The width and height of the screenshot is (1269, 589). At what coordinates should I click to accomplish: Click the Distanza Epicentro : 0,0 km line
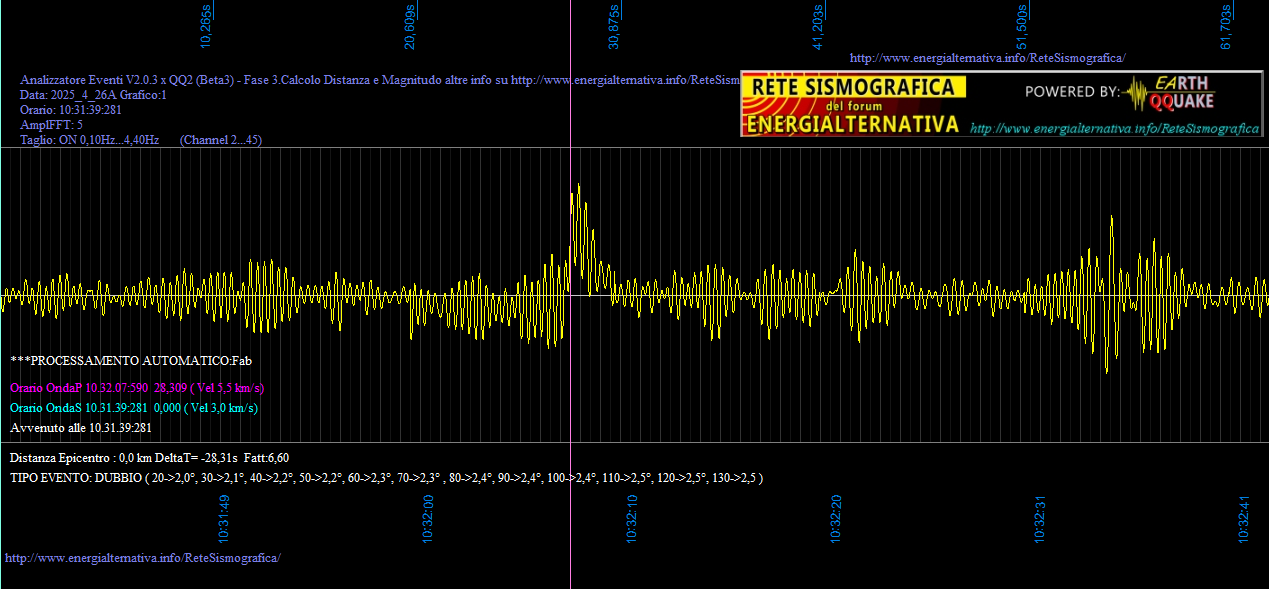coord(150,458)
